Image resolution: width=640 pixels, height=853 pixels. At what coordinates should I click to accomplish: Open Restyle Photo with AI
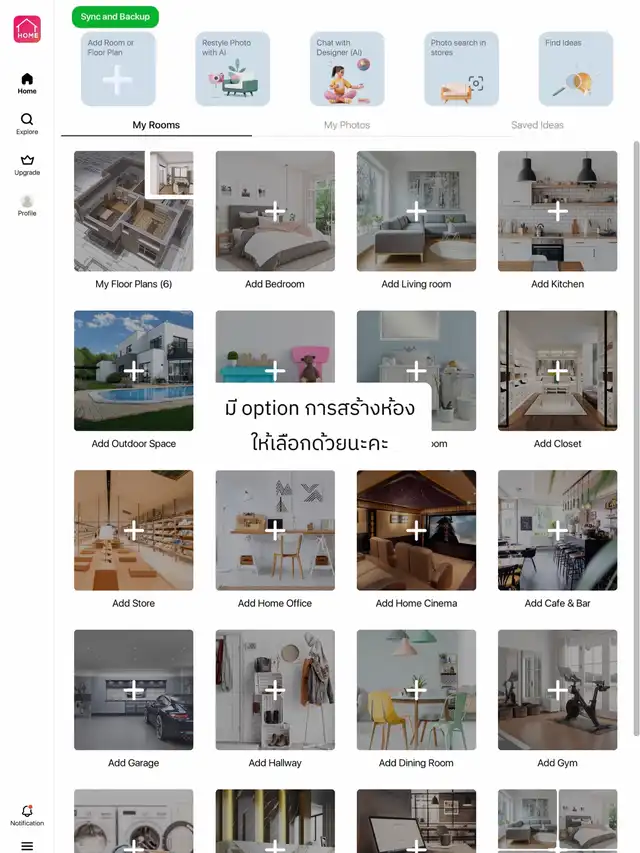(x=232, y=69)
